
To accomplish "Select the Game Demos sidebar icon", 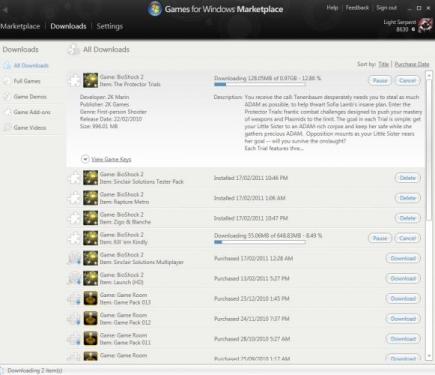I will pos(7,97).
